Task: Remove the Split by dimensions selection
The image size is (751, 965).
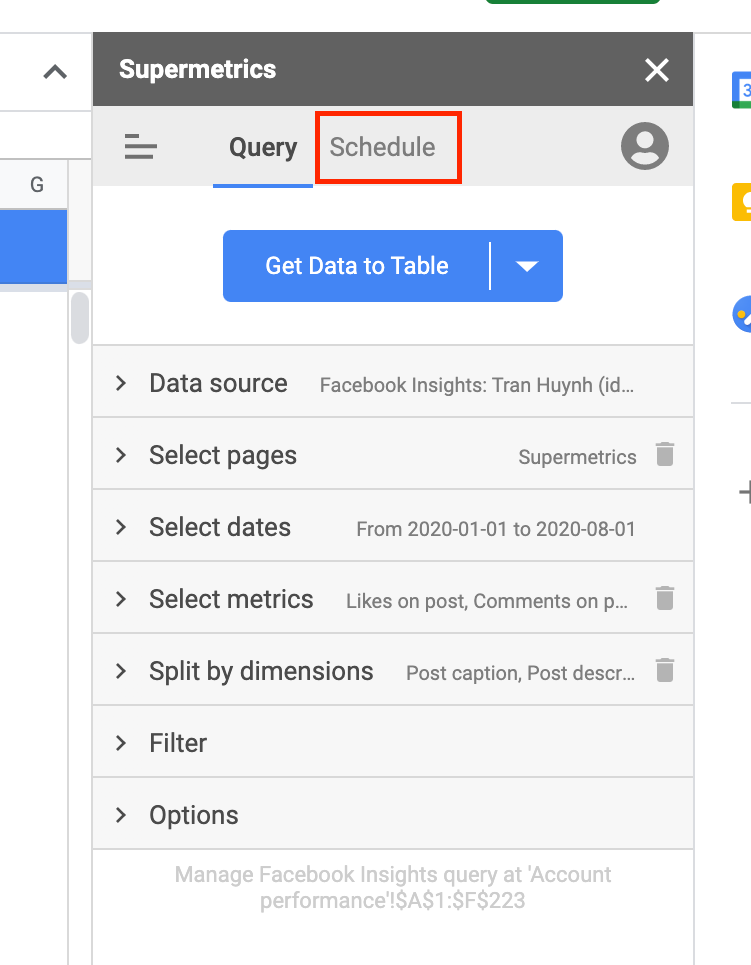Action: click(x=664, y=671)
